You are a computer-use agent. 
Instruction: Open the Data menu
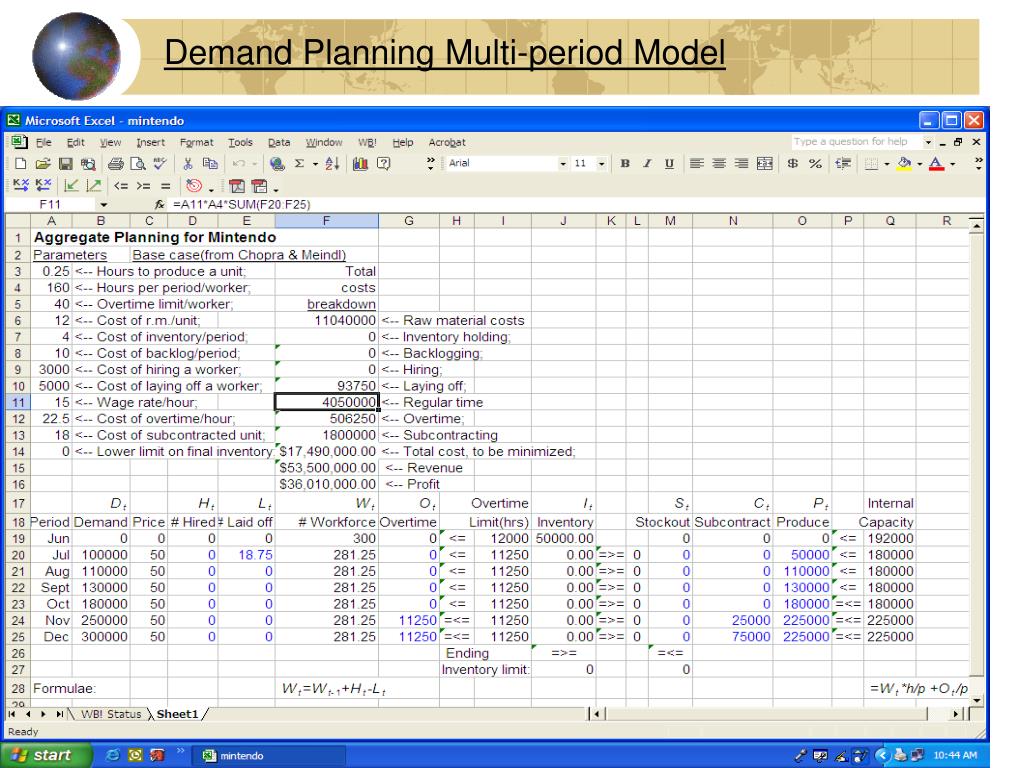click(279, 142)
